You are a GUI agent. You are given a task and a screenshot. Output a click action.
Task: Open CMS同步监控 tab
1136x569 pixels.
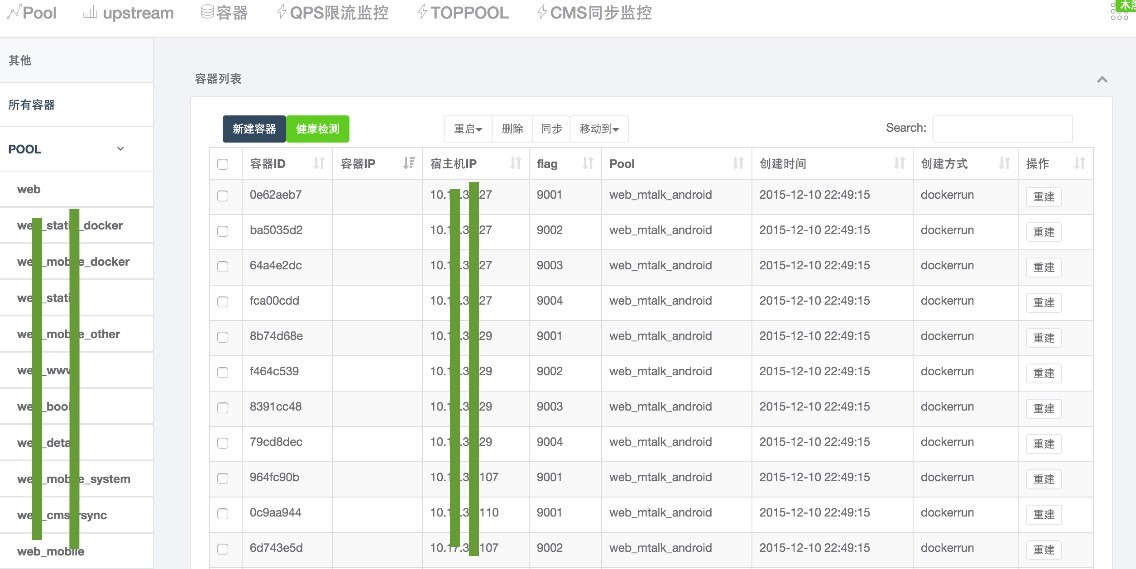593,12
